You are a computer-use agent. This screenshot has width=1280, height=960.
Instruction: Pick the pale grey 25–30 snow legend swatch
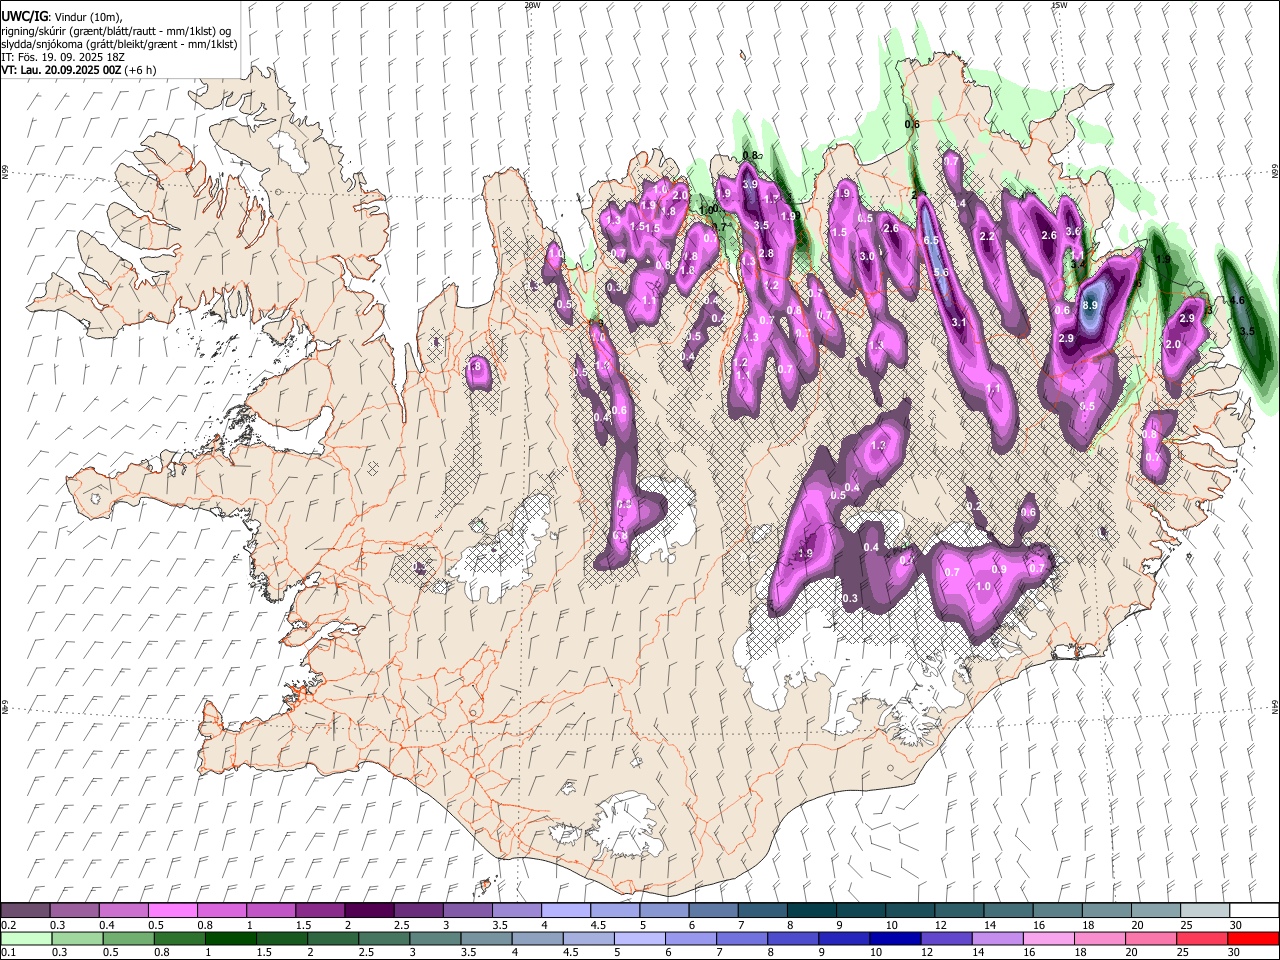coord(1204,911)
